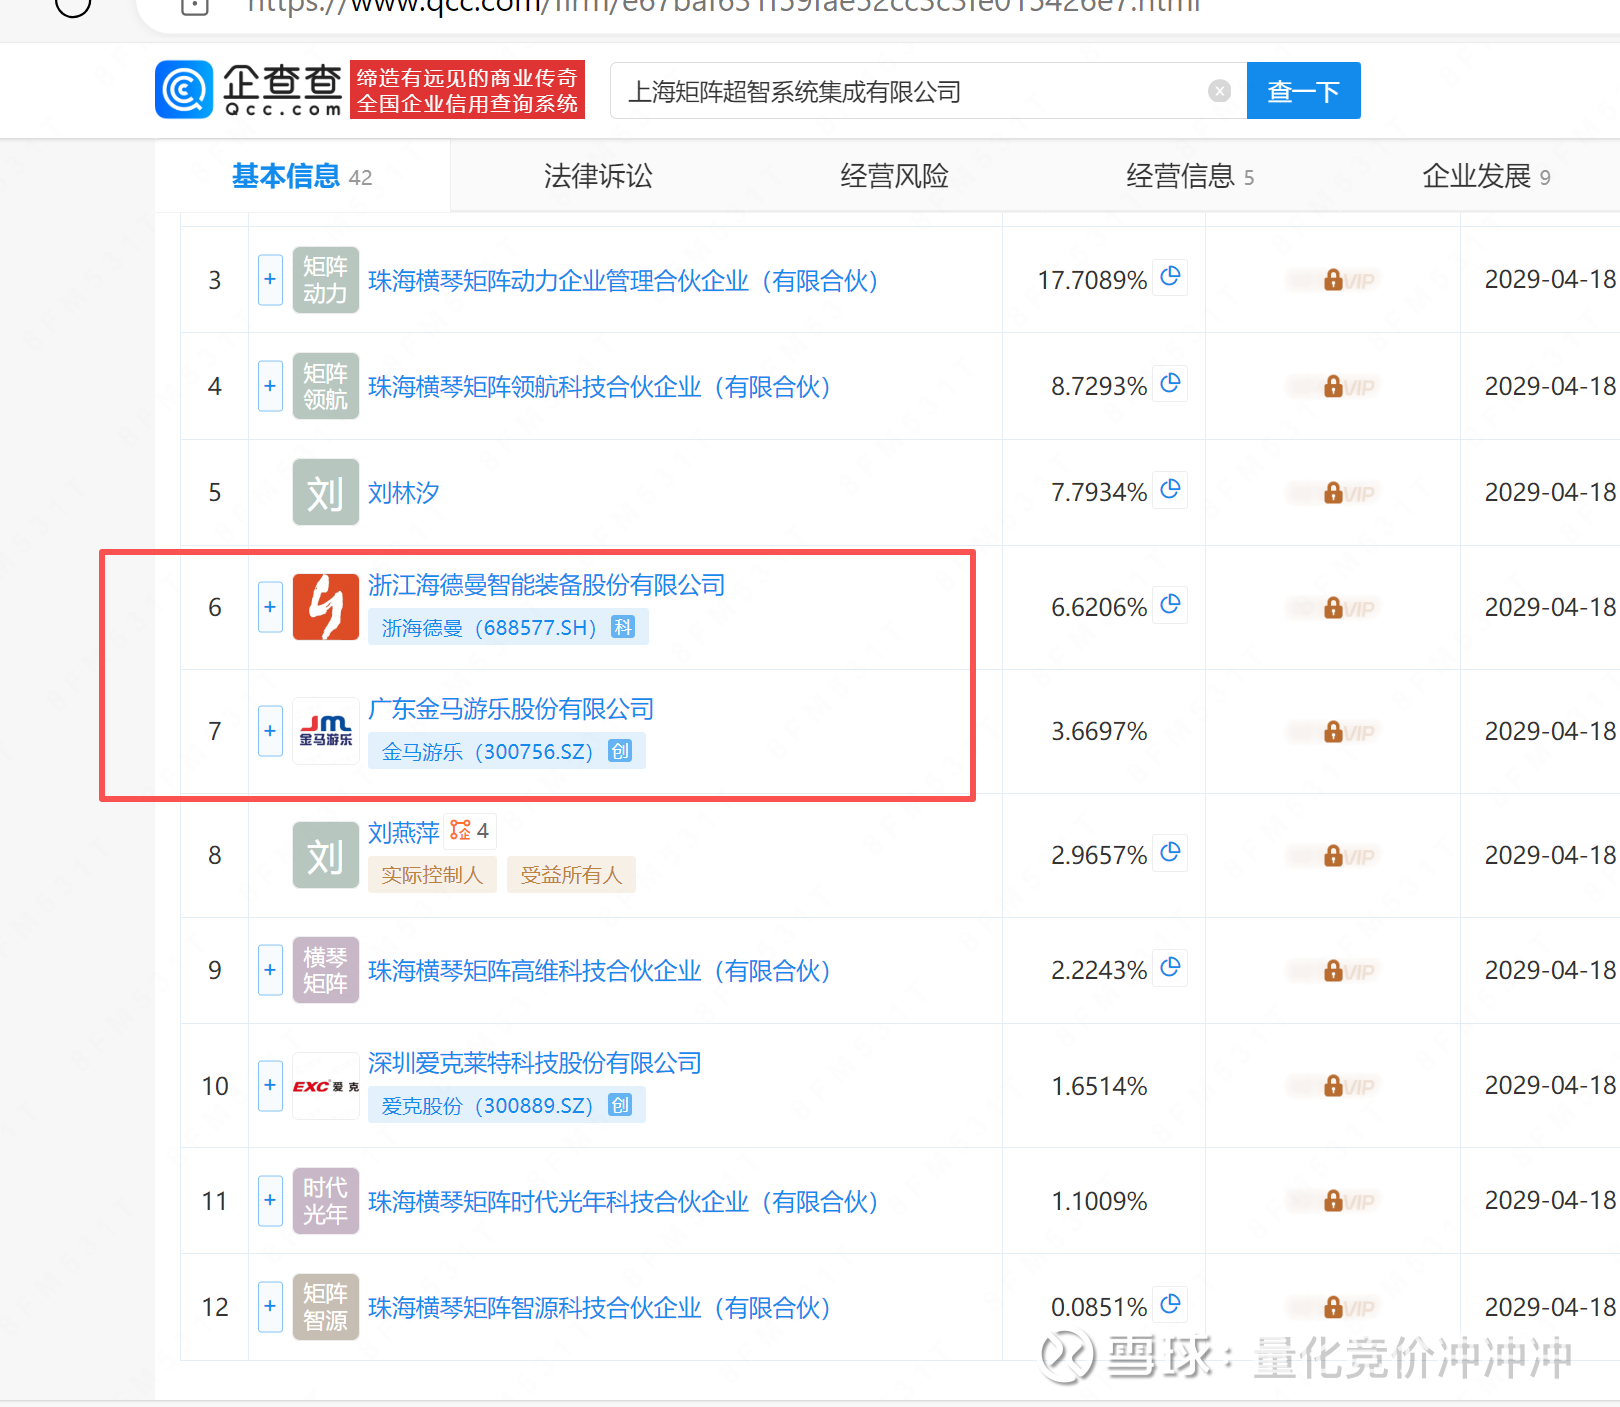The width and height of the screenshot is (1620, 1407).
Task: Open the stake chart icon beside 7.7934%
Action: click(1171, 489)
